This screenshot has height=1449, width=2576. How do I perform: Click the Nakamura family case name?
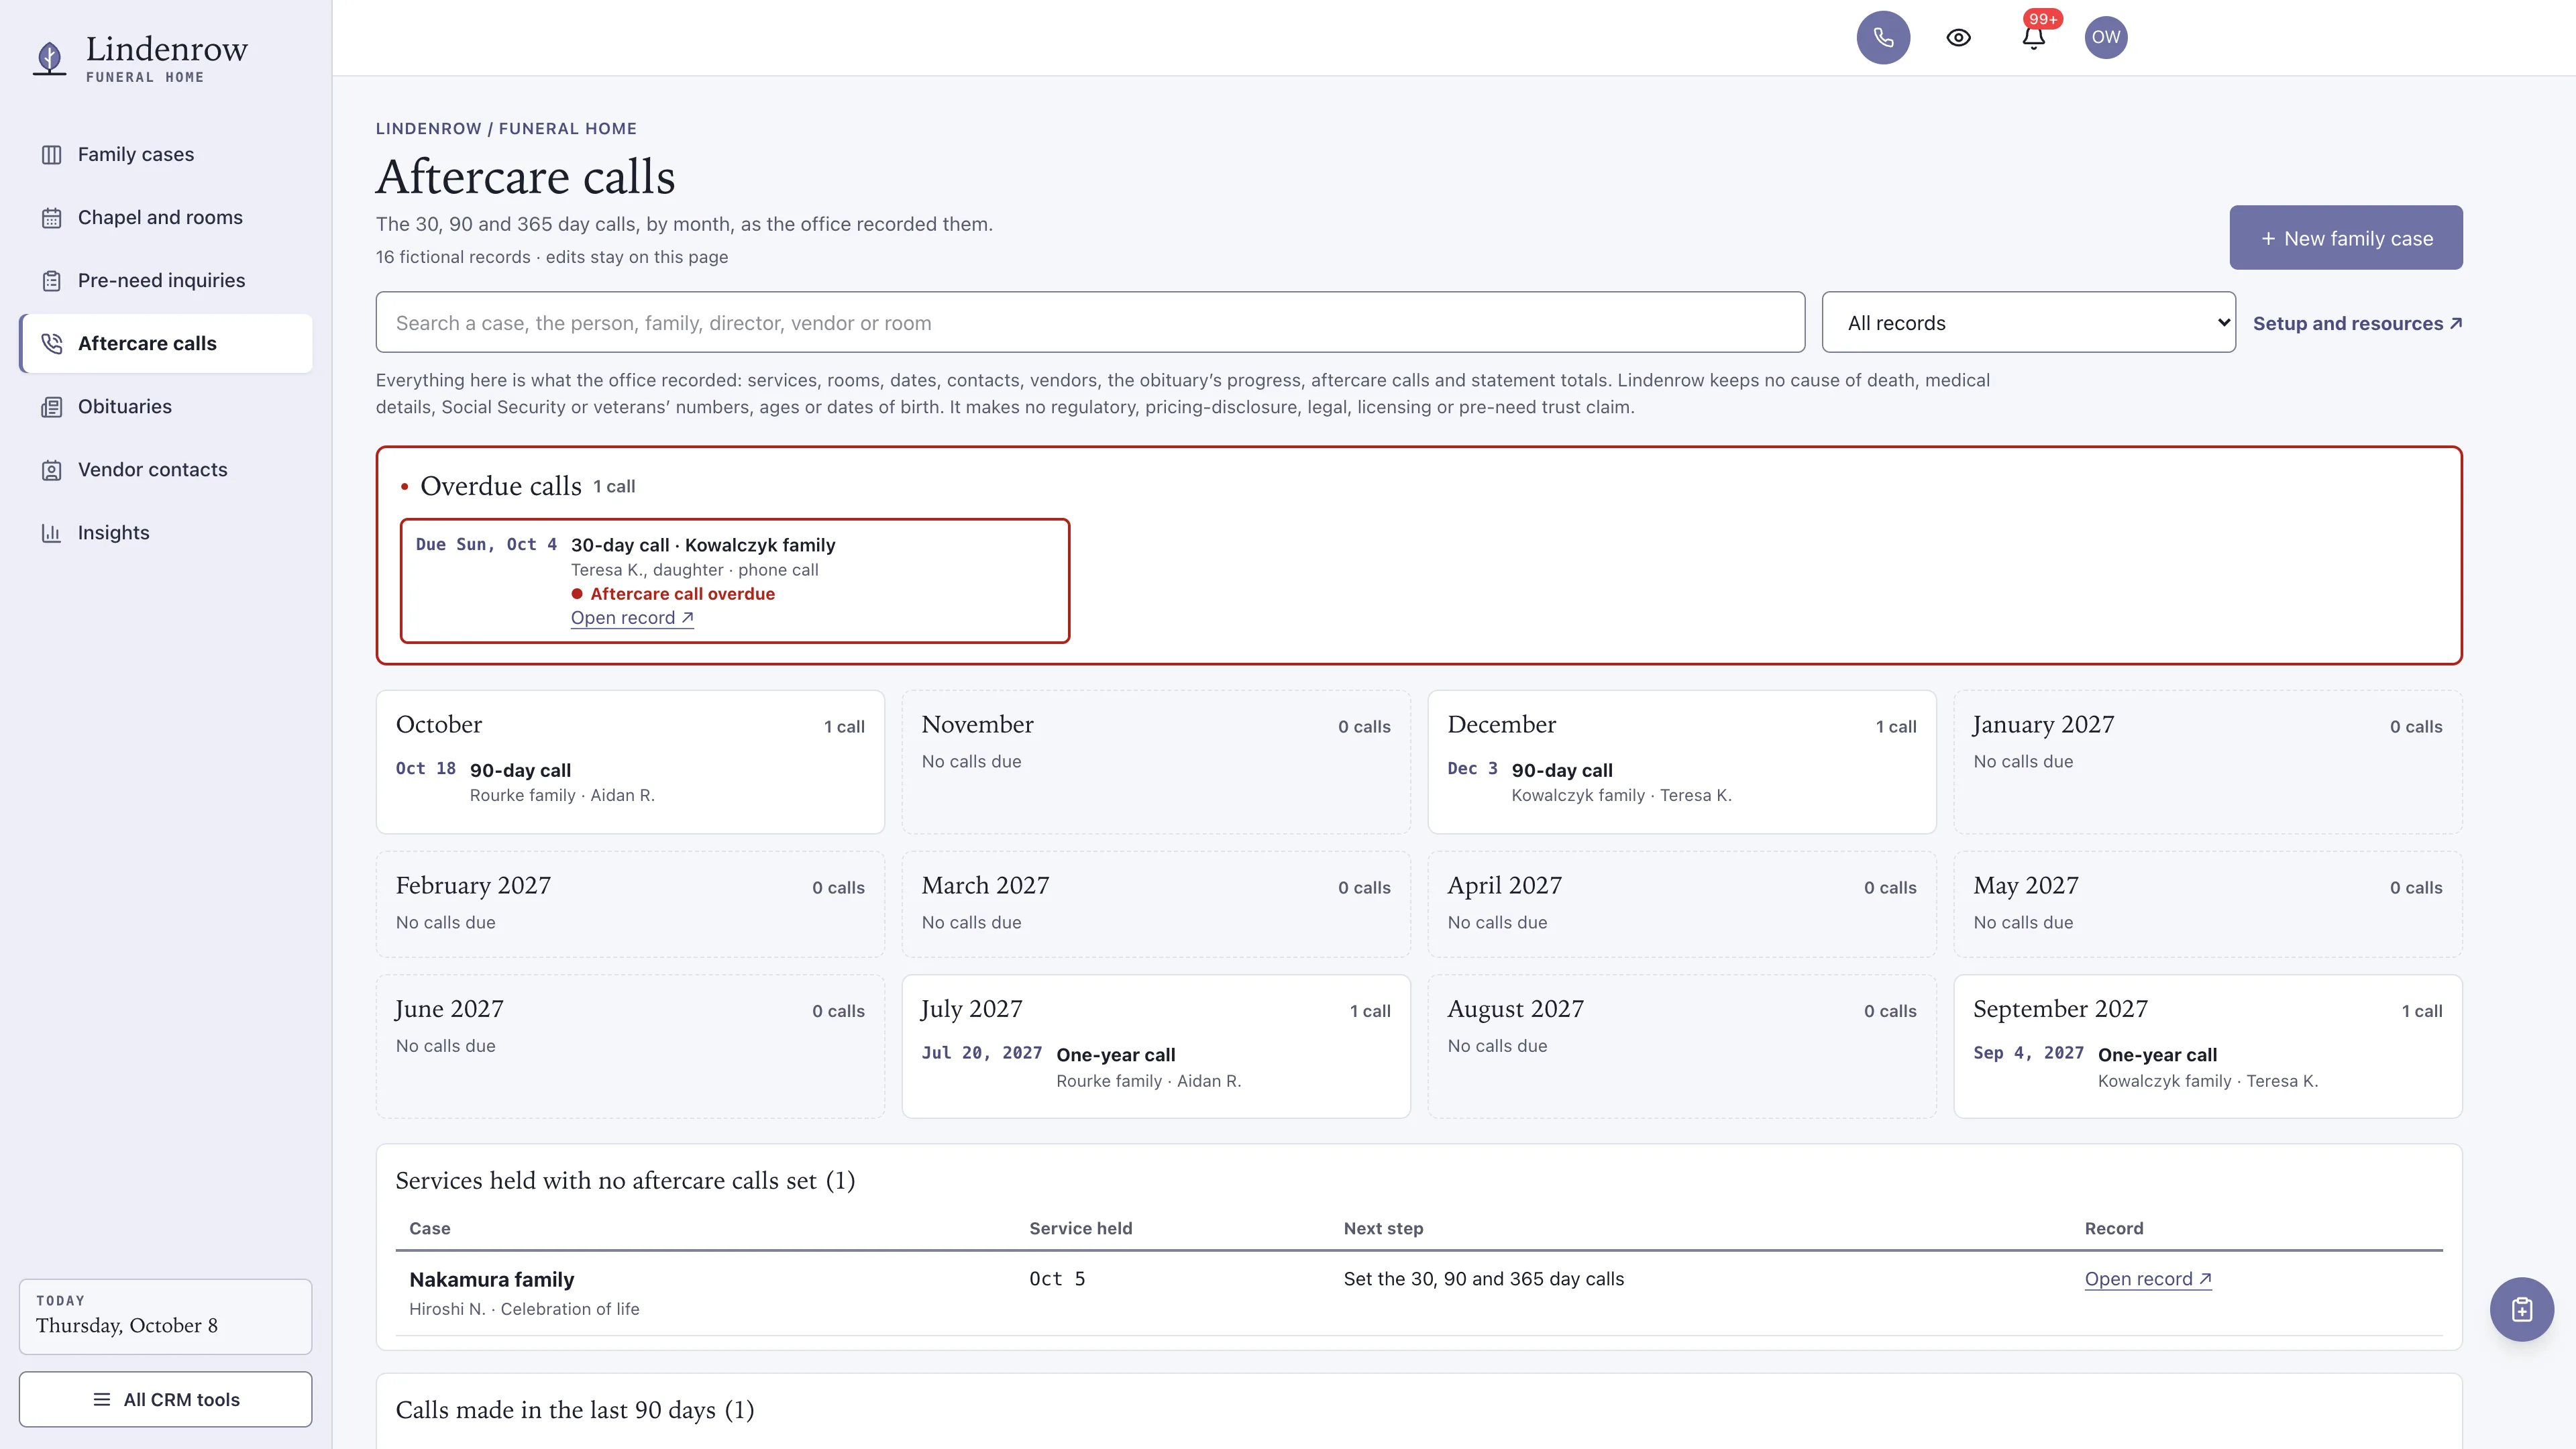pos(492,1280)
